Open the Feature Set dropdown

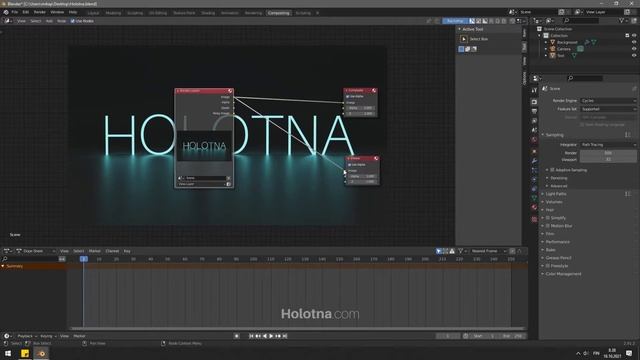tap(608, 109)
